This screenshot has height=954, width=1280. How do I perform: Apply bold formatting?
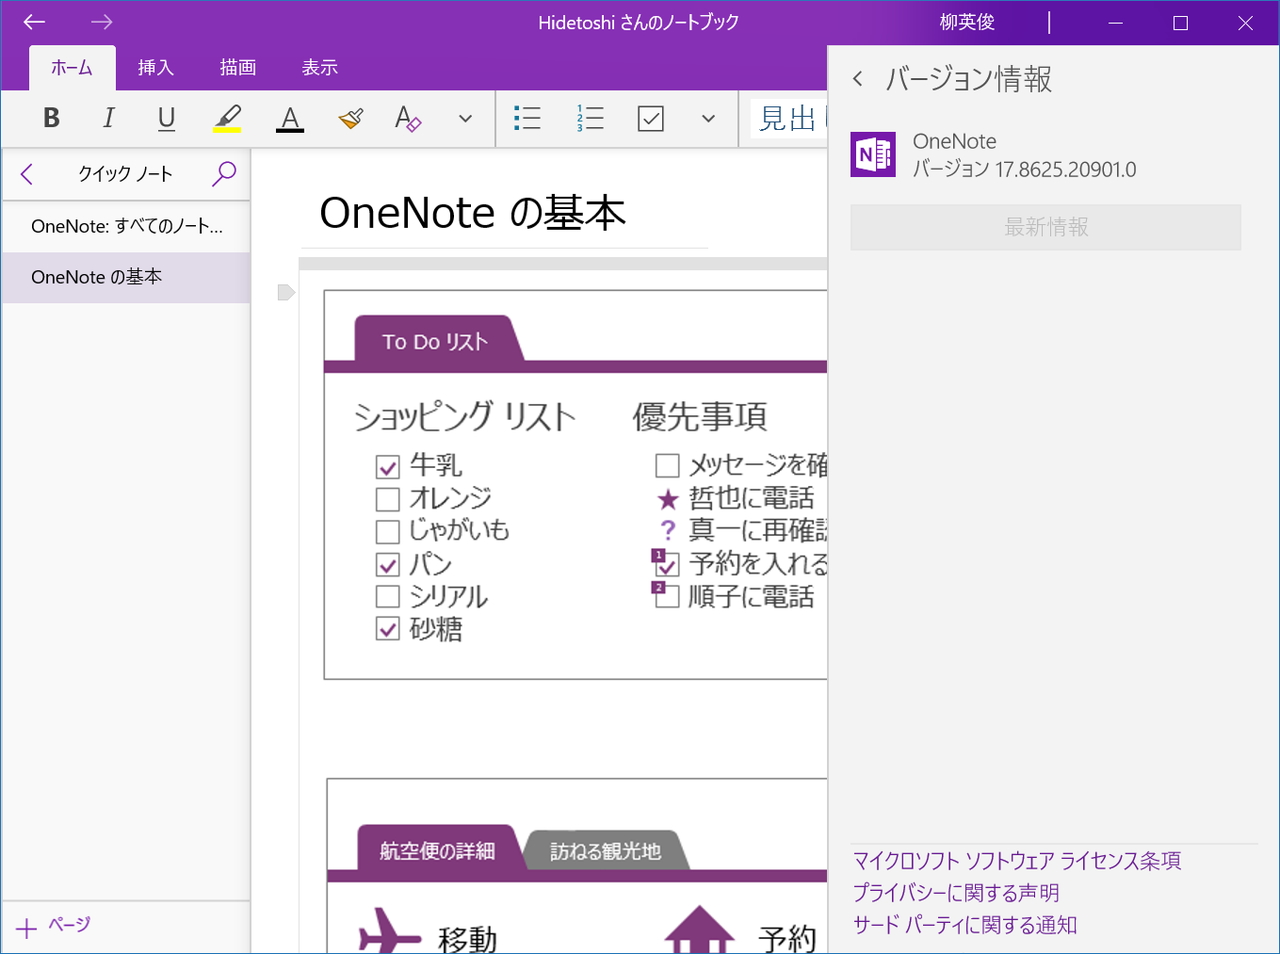[x=51, y=118]
